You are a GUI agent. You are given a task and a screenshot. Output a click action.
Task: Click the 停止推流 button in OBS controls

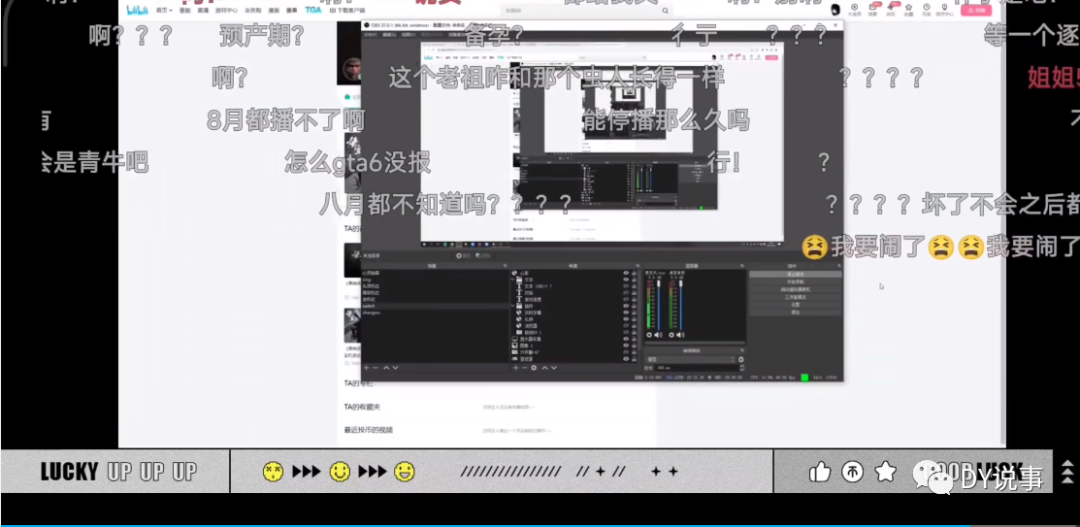tap(796, 274)
